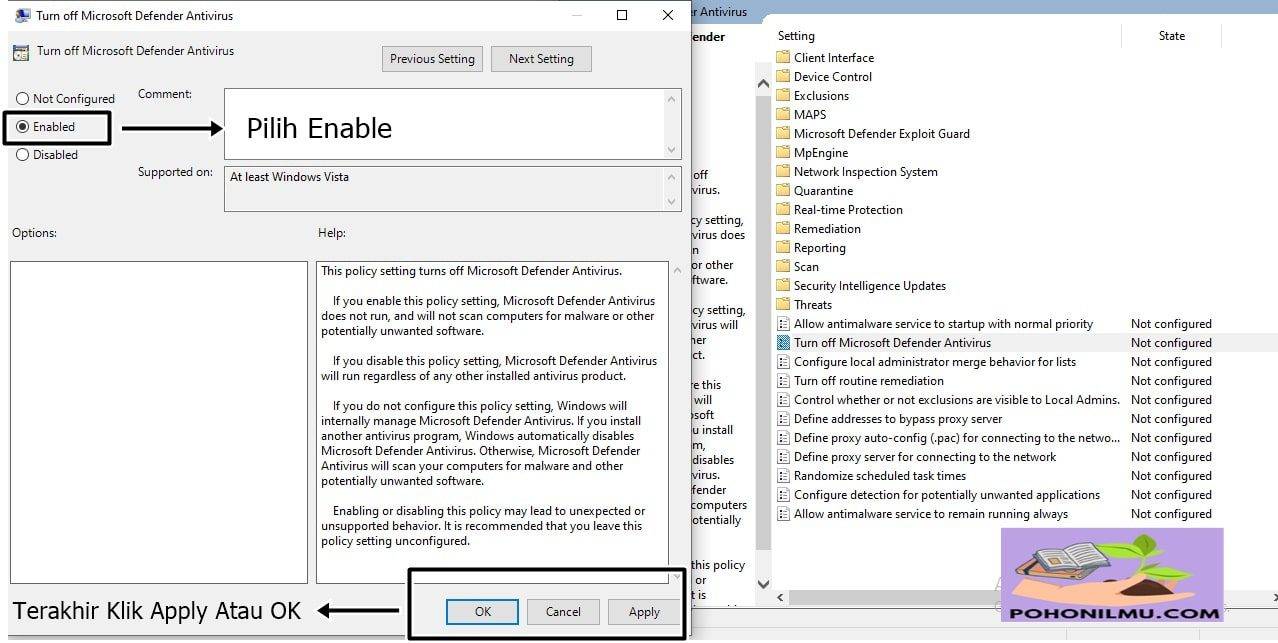
Task: Click policy icon for Turn off Microsoft Defender Antivirus
Action: point(784,343)
